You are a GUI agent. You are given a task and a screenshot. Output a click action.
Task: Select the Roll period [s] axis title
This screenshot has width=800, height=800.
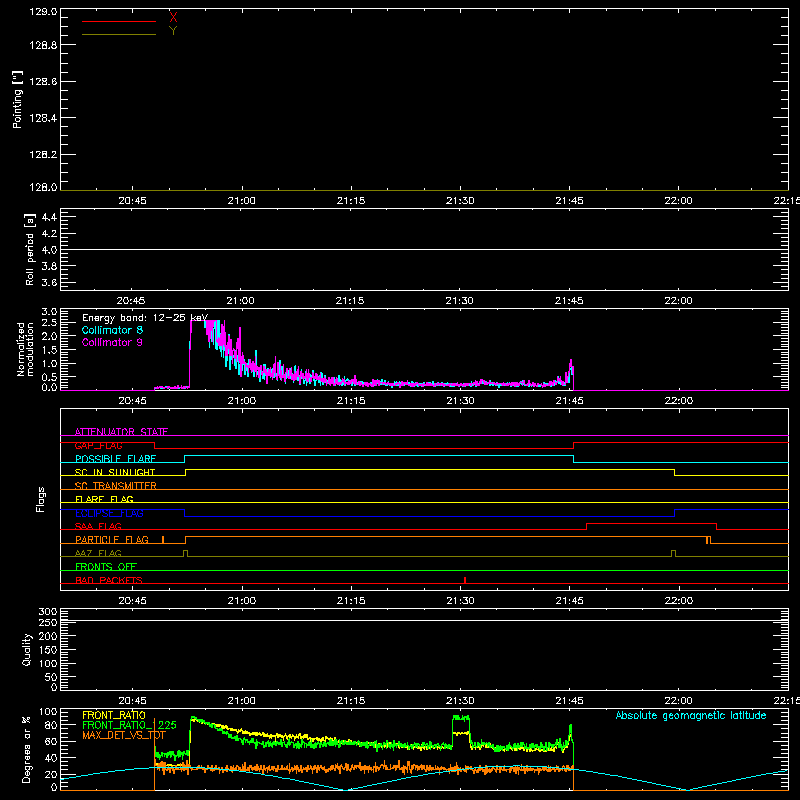tap(30, 249)
